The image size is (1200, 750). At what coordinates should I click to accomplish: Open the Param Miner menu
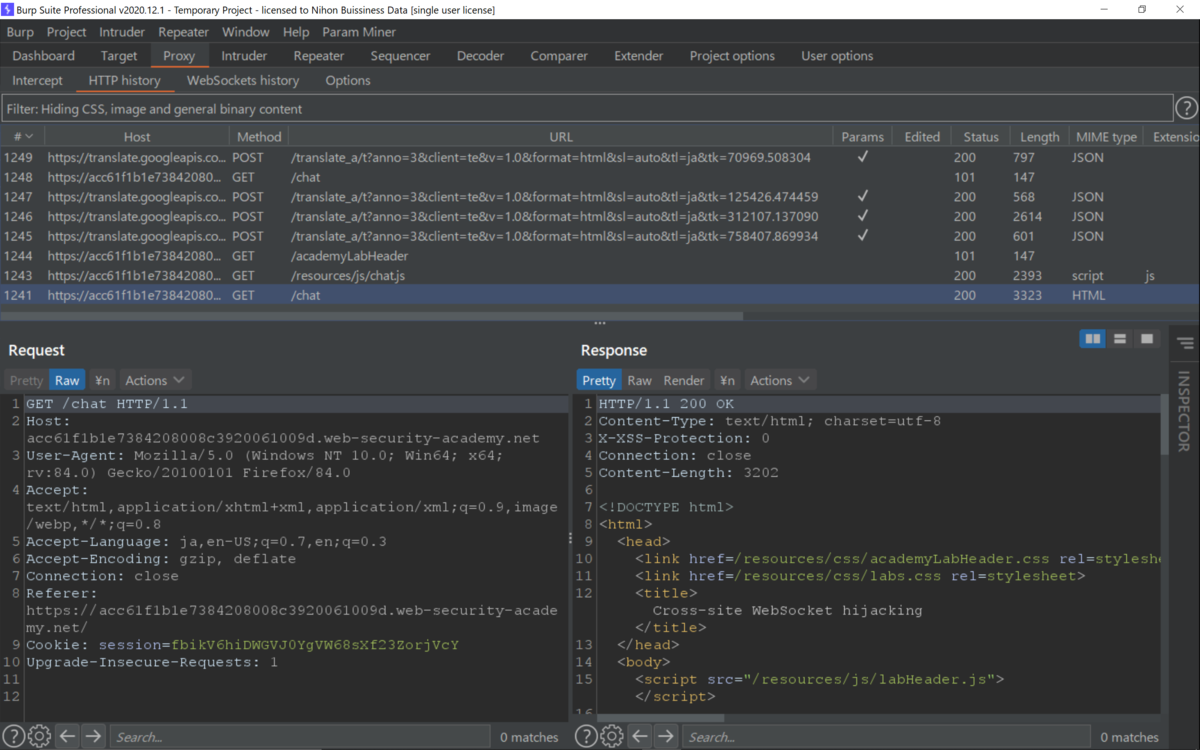click(x=359, y=32)
